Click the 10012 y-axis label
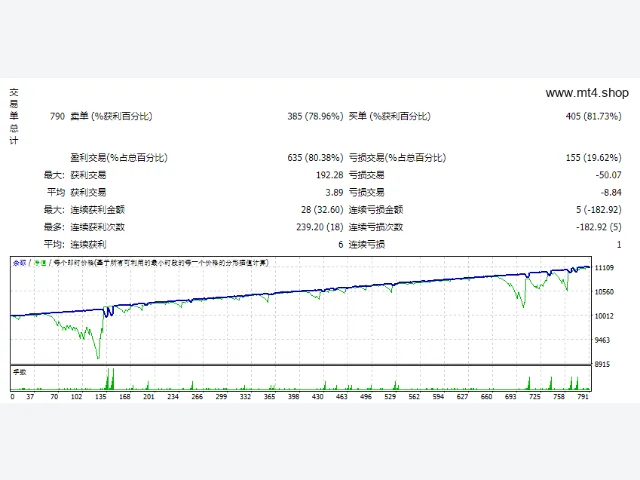Viewport: 640px width, 480px height. (x=604, y=316)
